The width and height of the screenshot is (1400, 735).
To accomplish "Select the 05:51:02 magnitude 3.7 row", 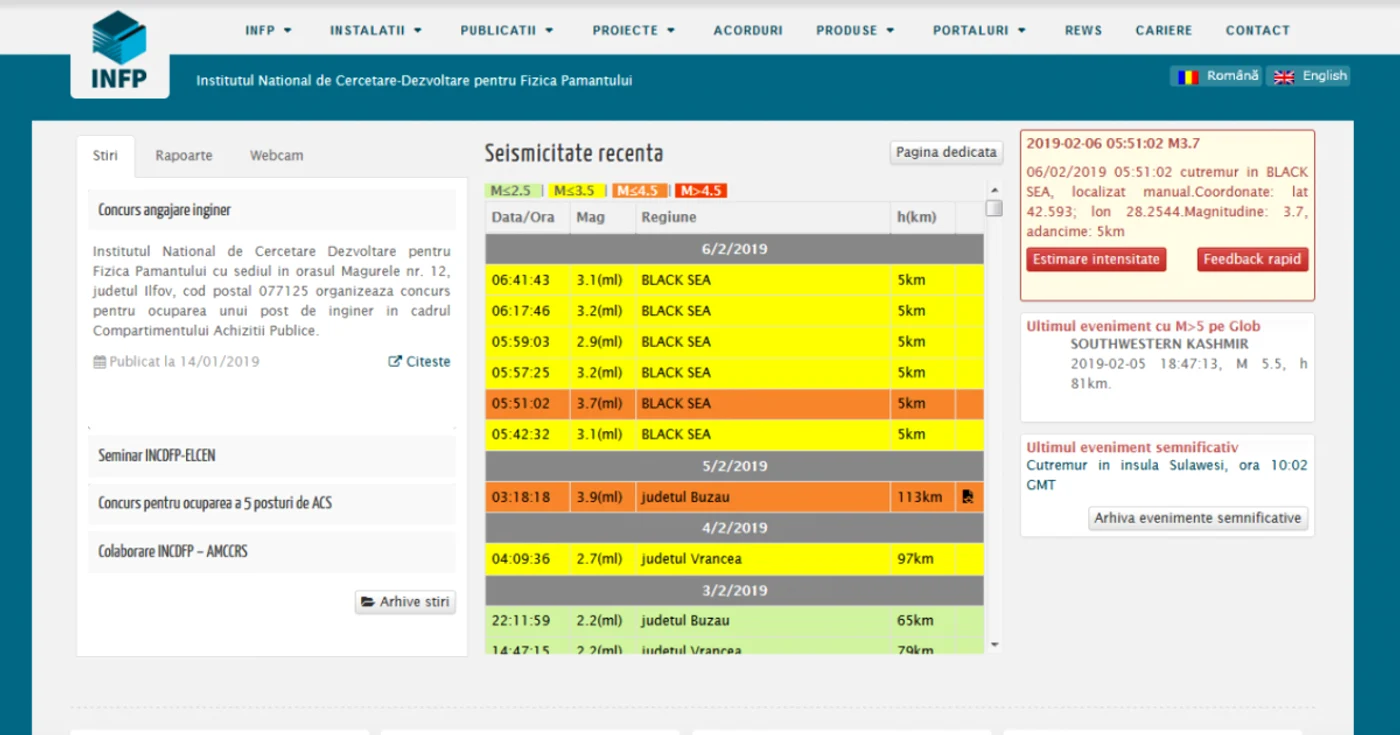I will [735, 404].
